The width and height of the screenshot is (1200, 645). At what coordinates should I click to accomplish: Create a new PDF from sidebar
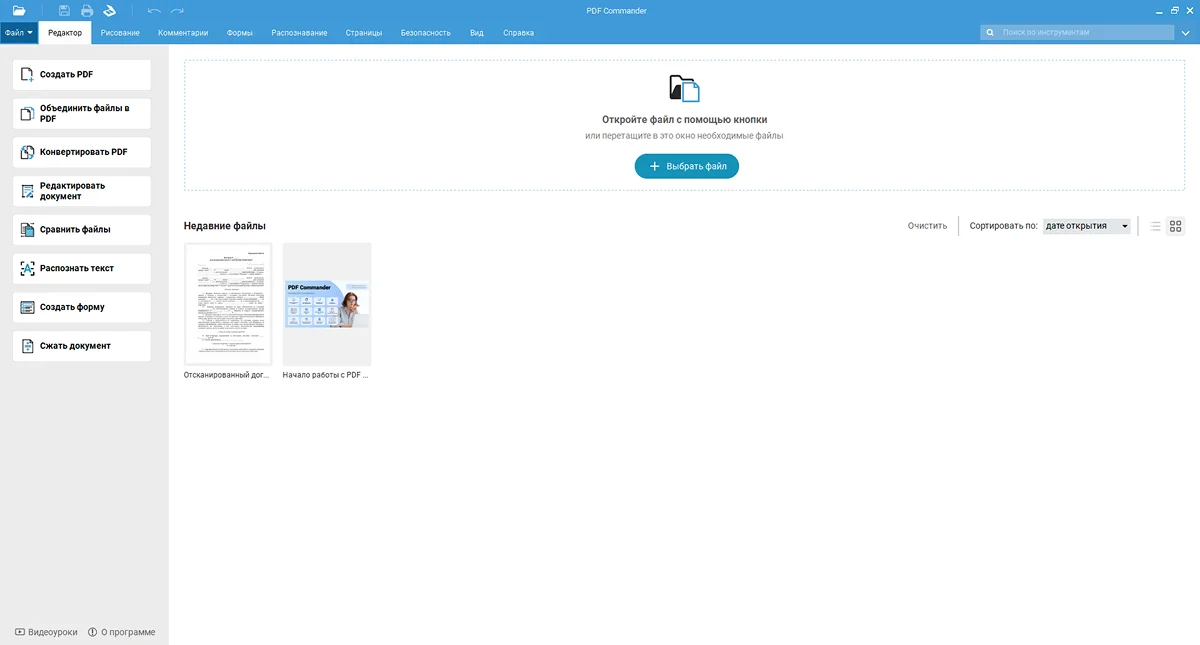(x=82, y=74)
